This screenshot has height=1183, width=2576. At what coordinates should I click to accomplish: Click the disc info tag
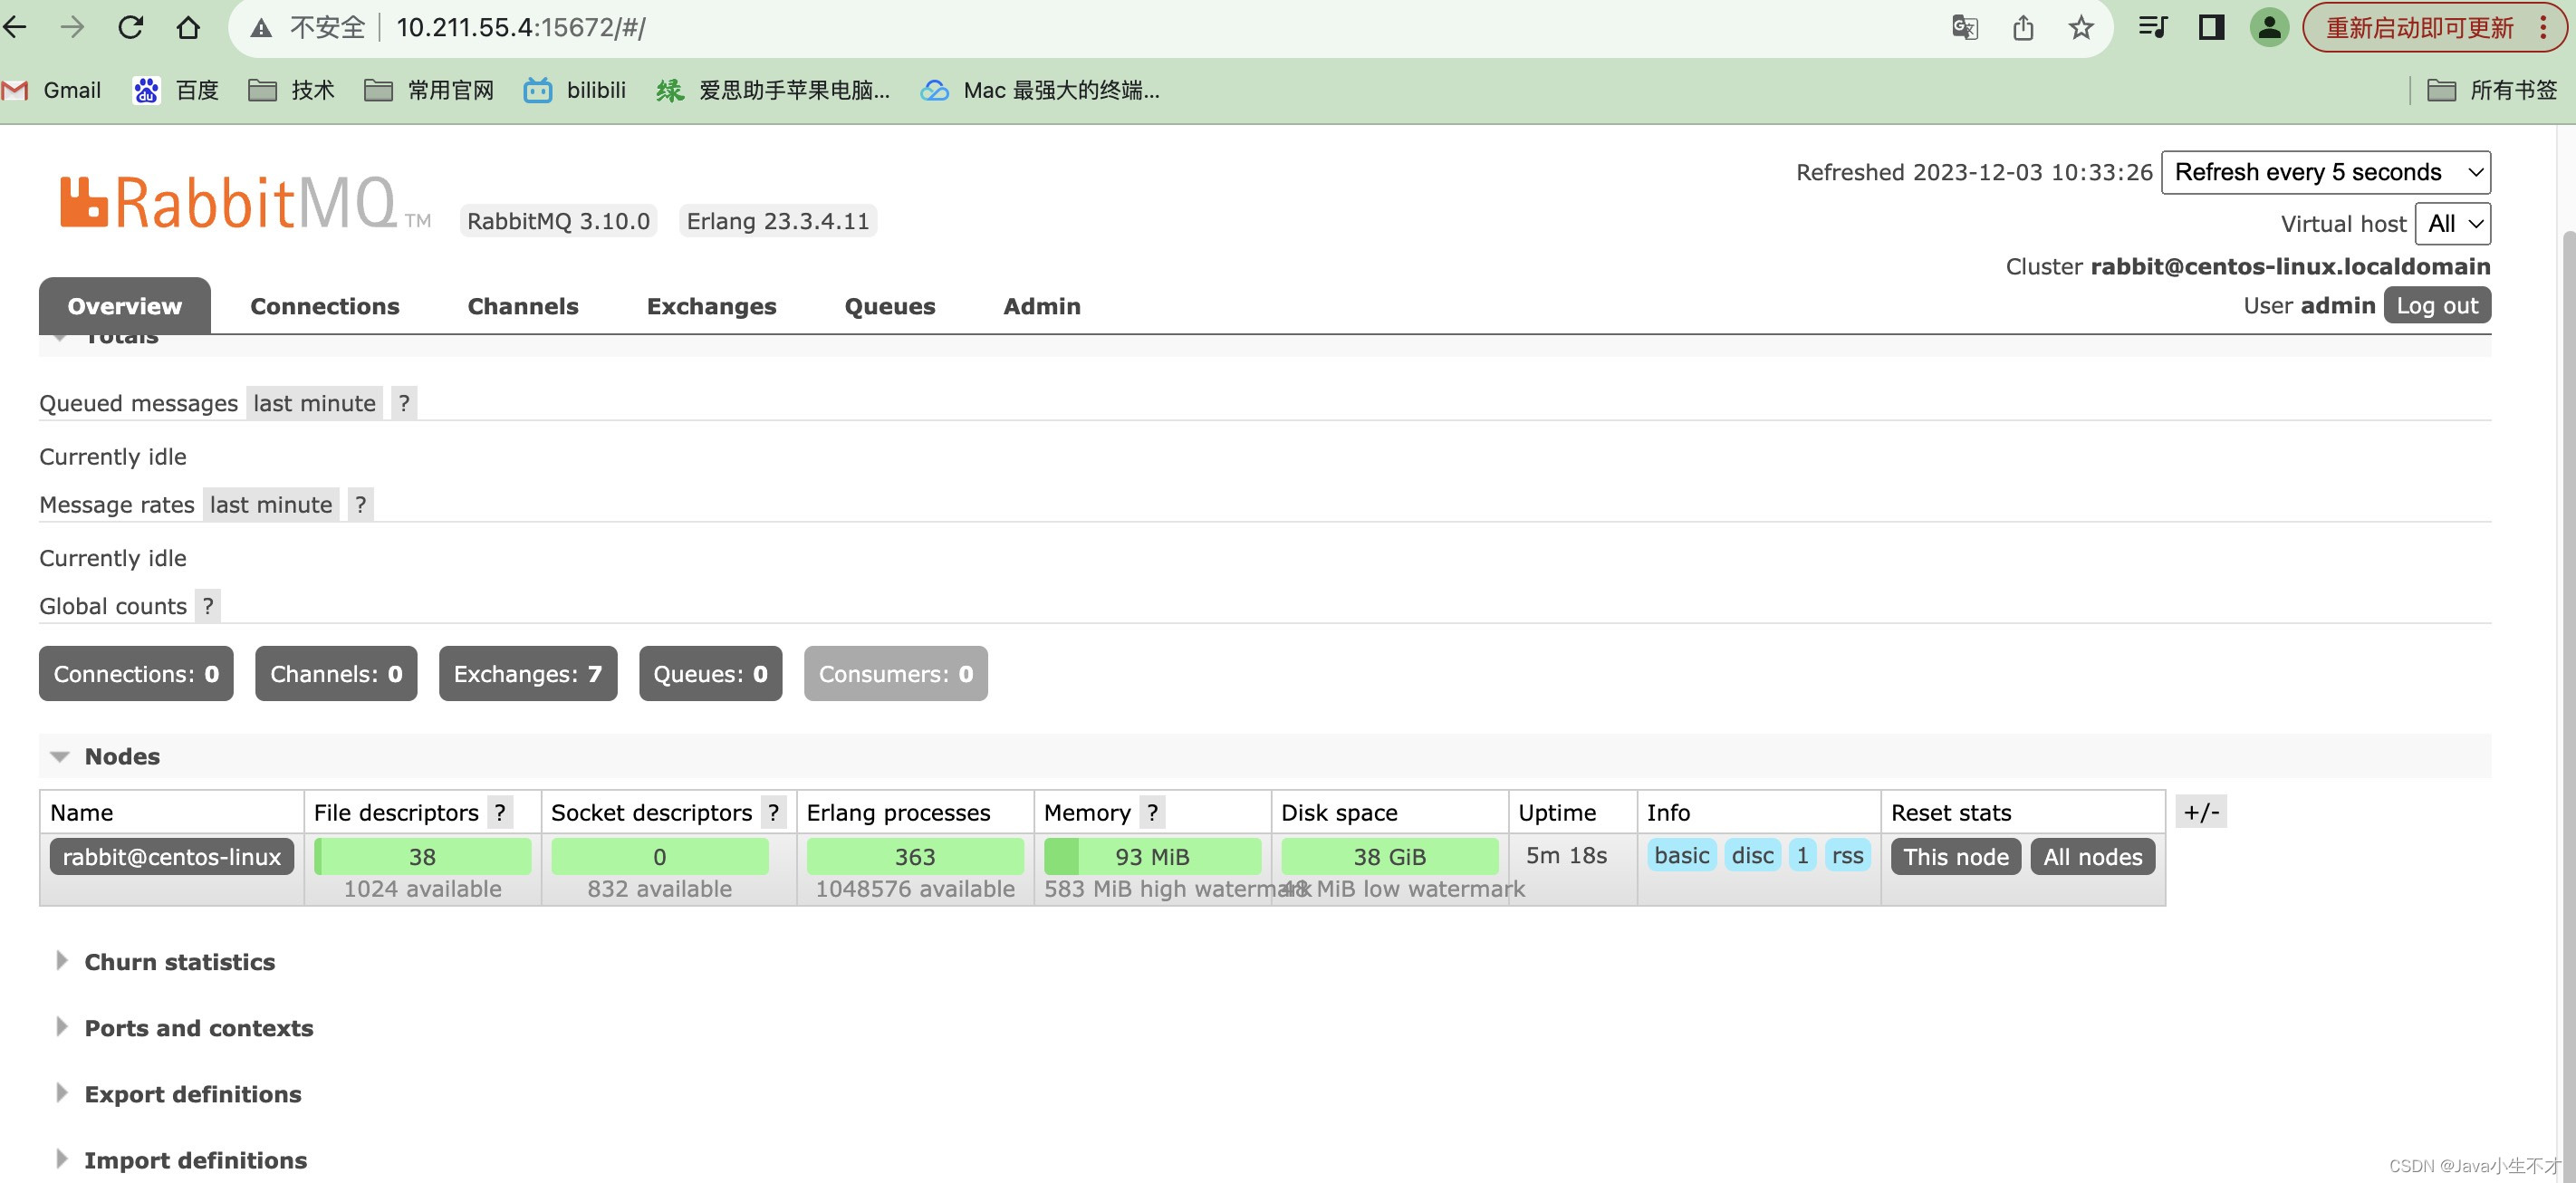pos(1752,855)
